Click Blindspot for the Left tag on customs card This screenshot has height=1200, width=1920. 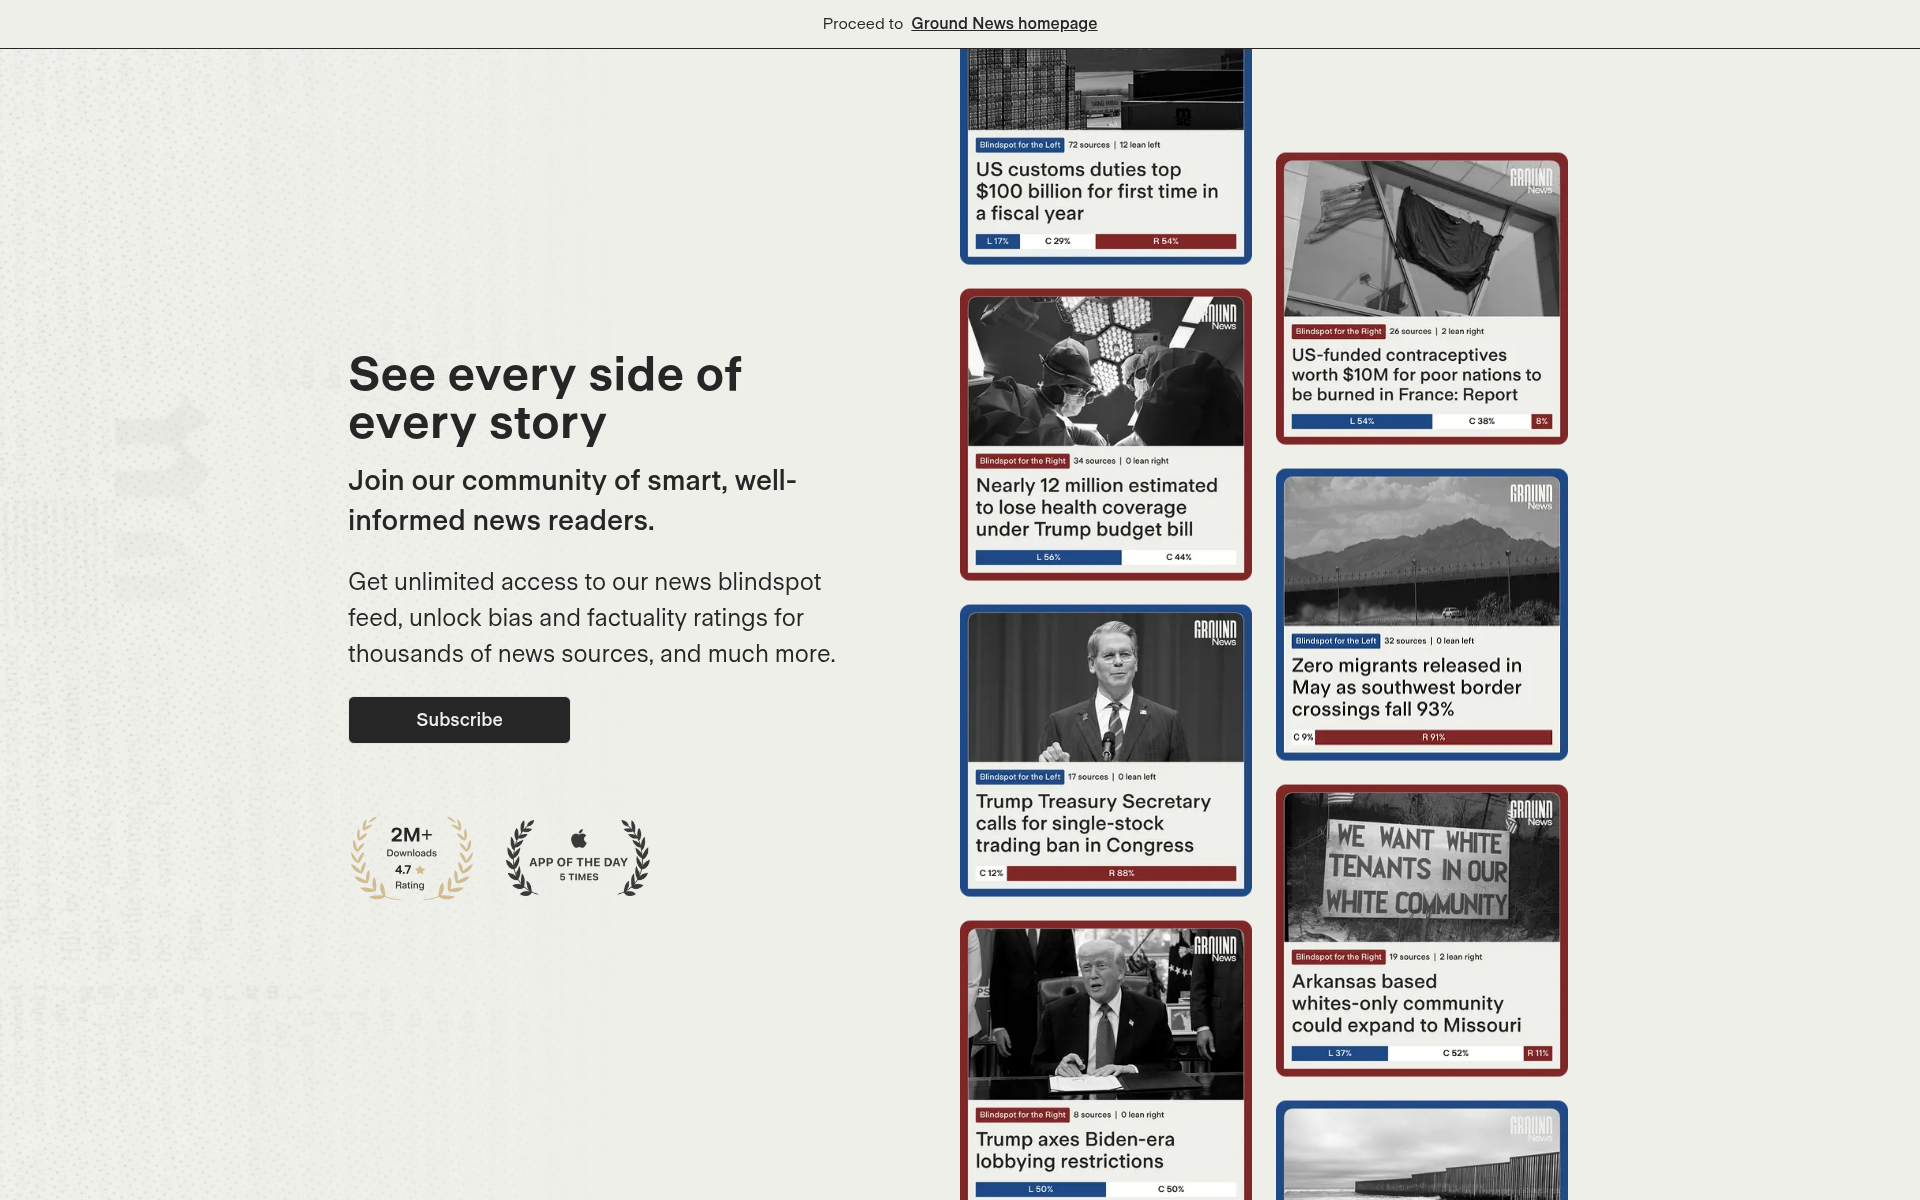[x=1019, y=145]
